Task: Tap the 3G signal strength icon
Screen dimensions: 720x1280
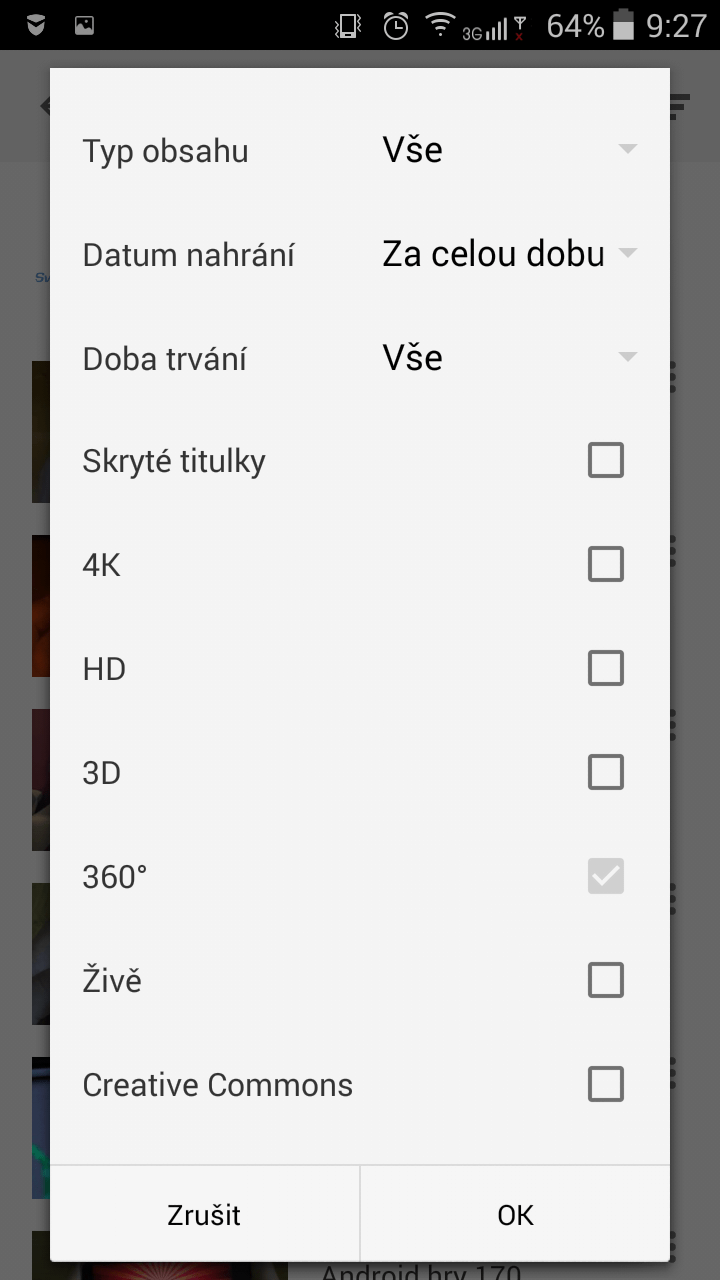Action: coord(486,30)
